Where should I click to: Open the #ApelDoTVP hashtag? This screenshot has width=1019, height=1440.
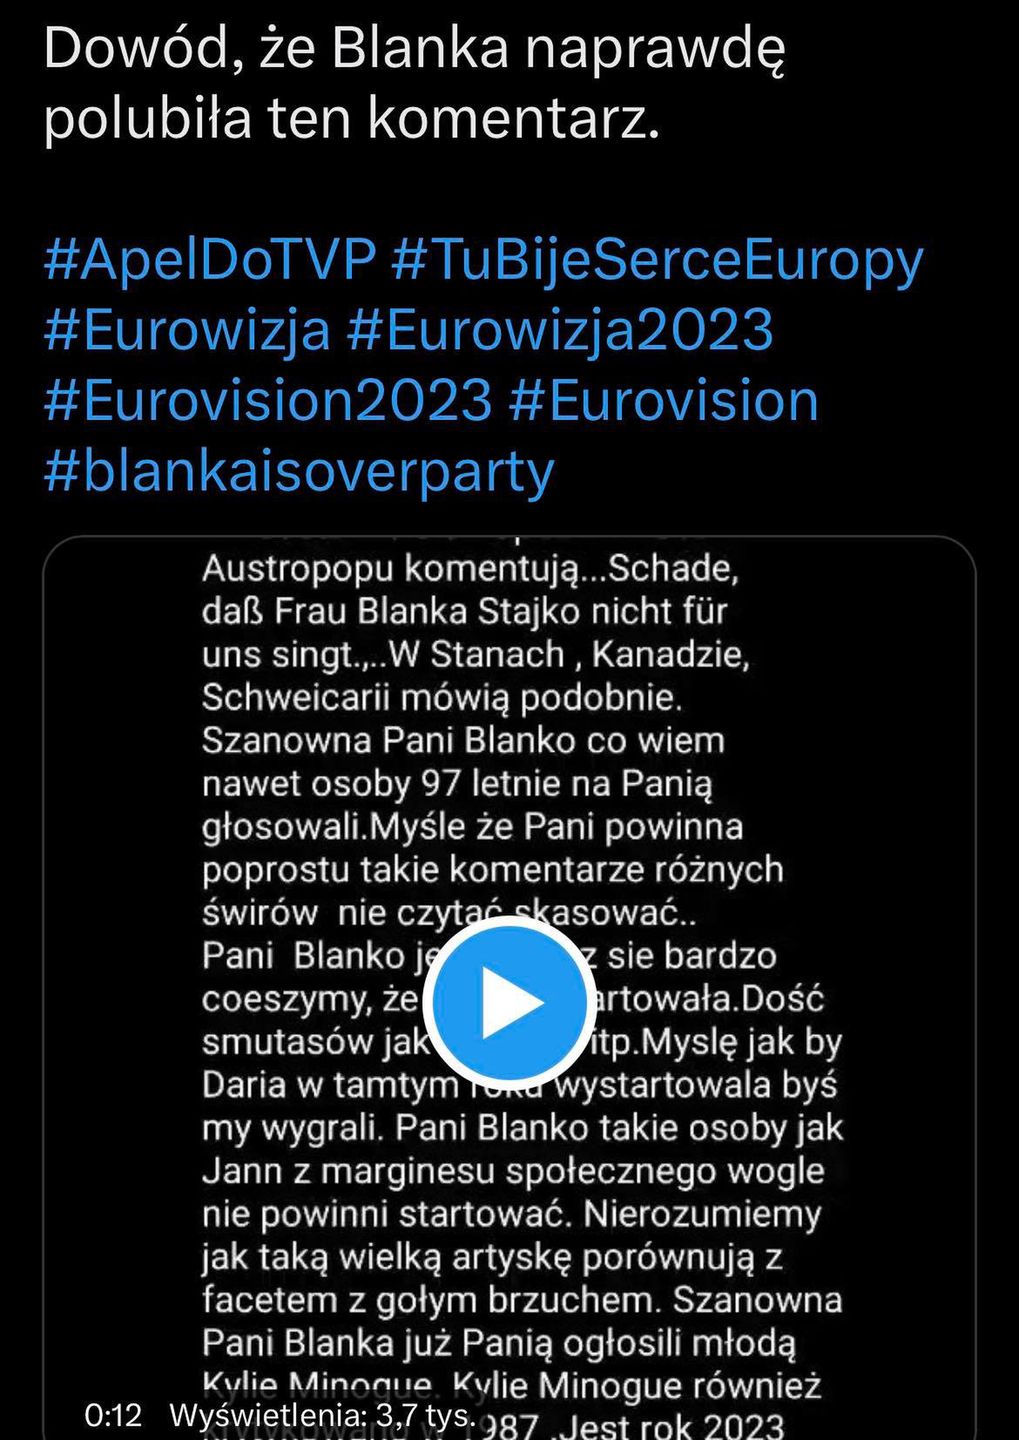209,260
